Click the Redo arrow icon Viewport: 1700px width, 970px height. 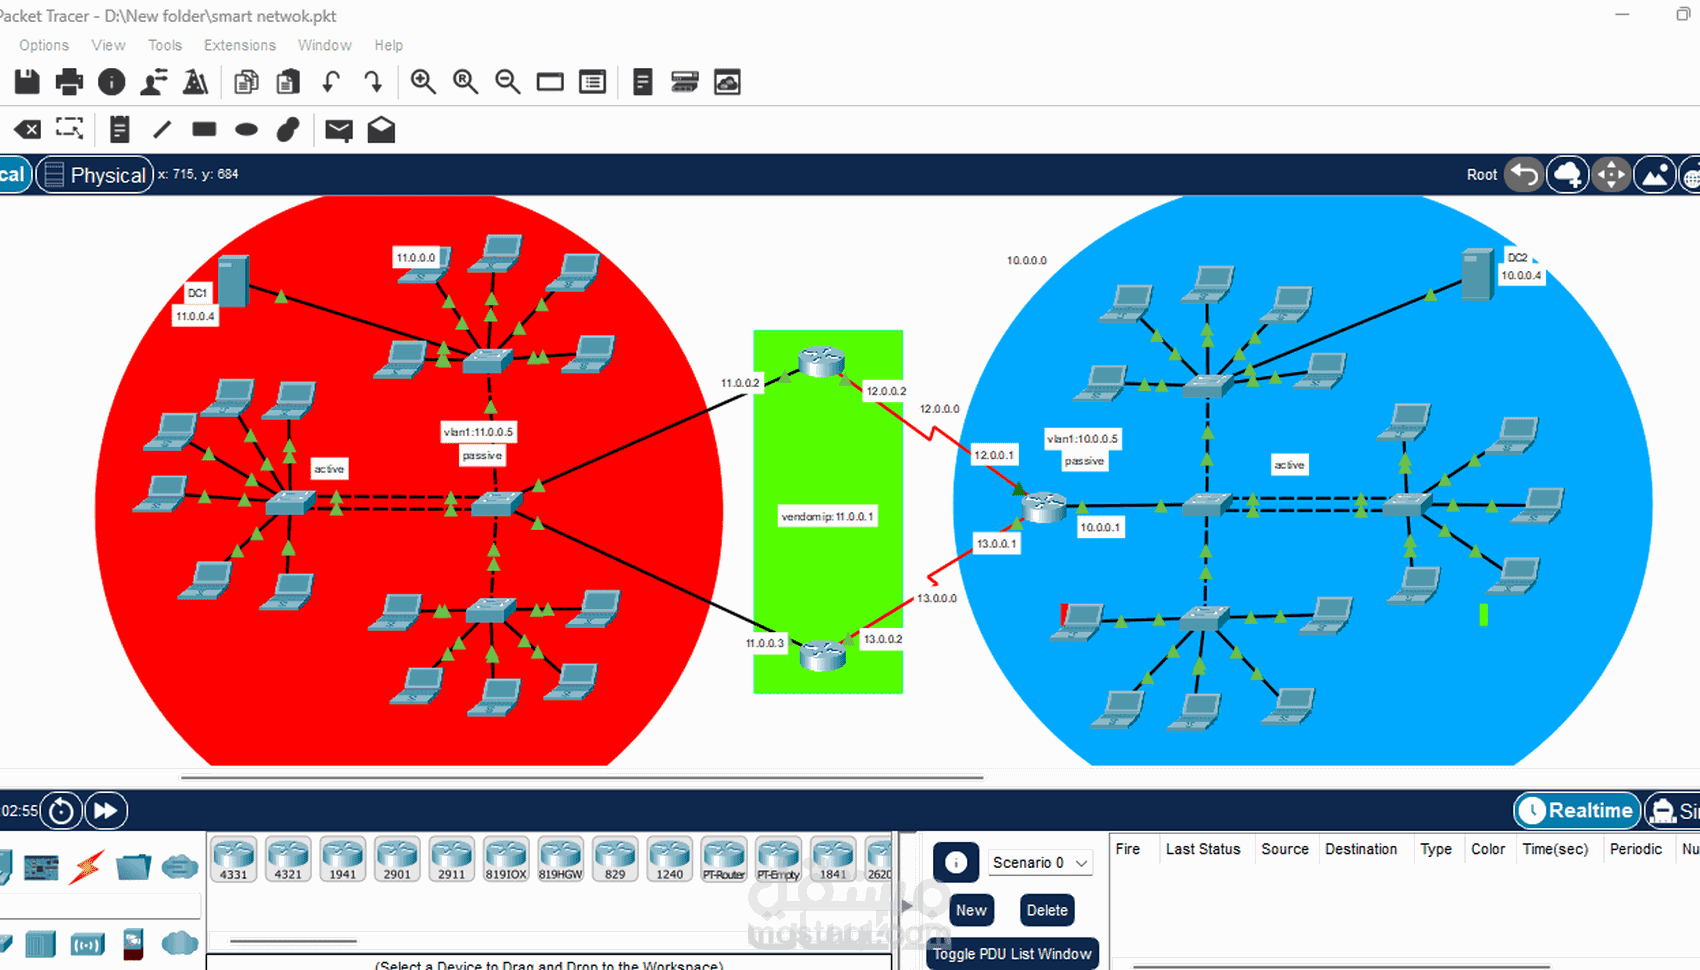373,82
